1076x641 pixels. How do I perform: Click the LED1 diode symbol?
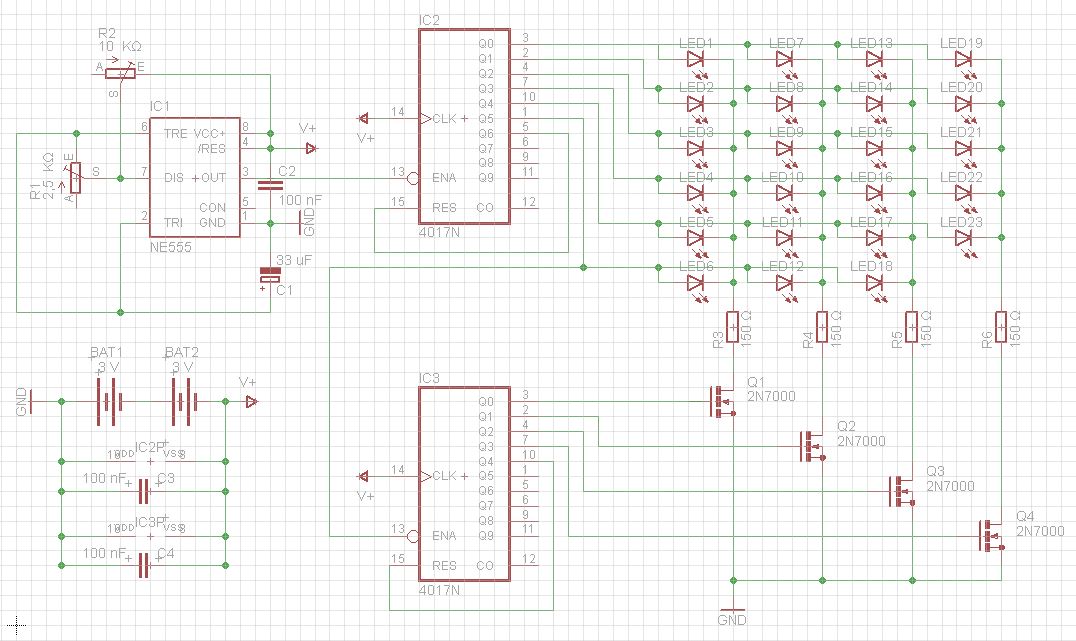pos(697,60)
